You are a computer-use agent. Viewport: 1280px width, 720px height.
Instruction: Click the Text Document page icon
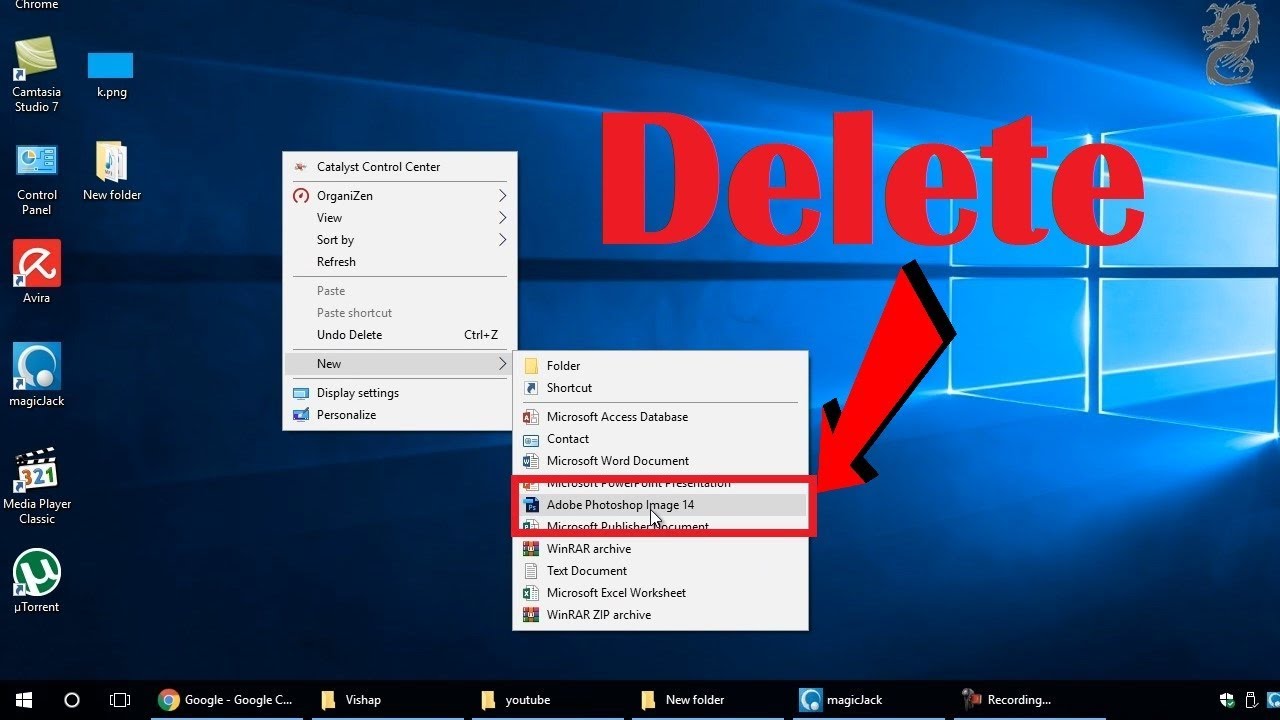[x=531, y=571]
